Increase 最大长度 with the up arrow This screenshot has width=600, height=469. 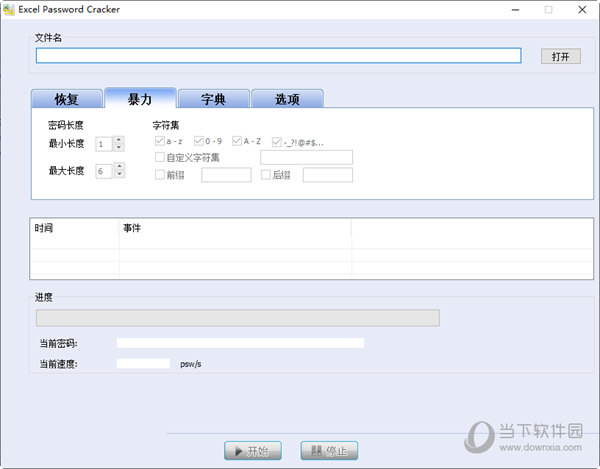click(x=120, y=166)
